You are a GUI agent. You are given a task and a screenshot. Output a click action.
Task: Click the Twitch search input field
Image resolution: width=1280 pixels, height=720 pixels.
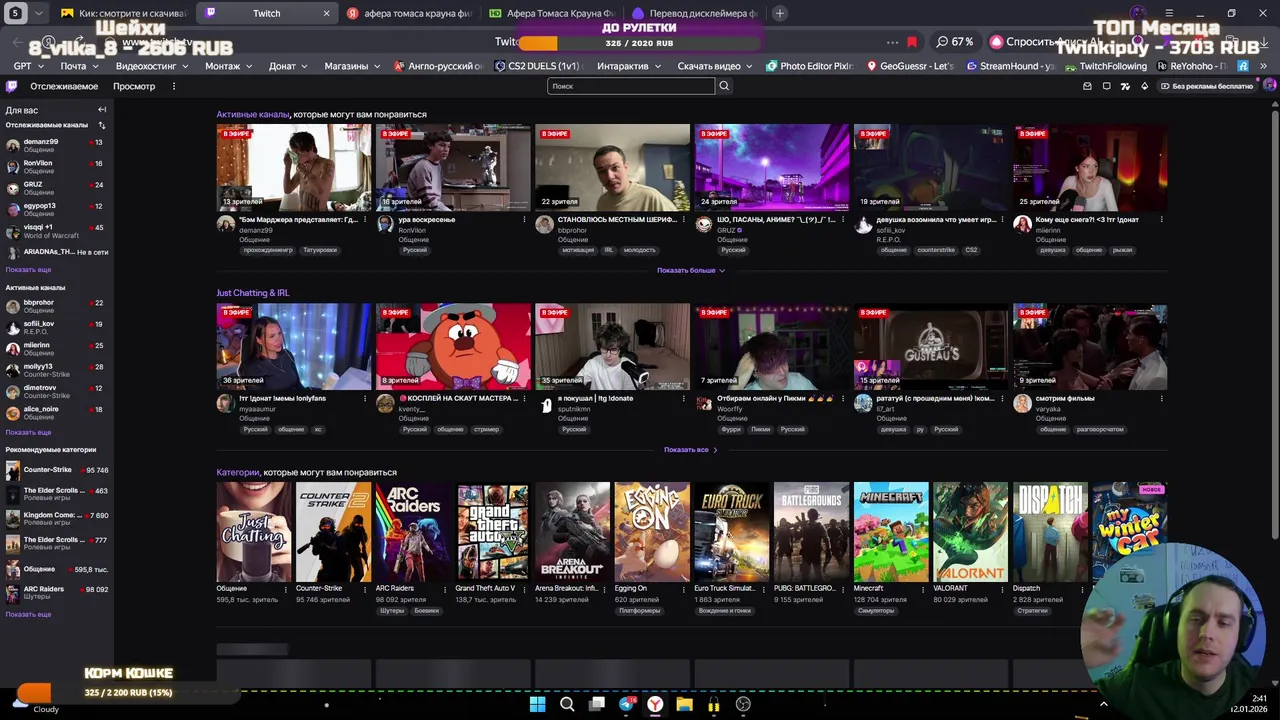[631, 86]
